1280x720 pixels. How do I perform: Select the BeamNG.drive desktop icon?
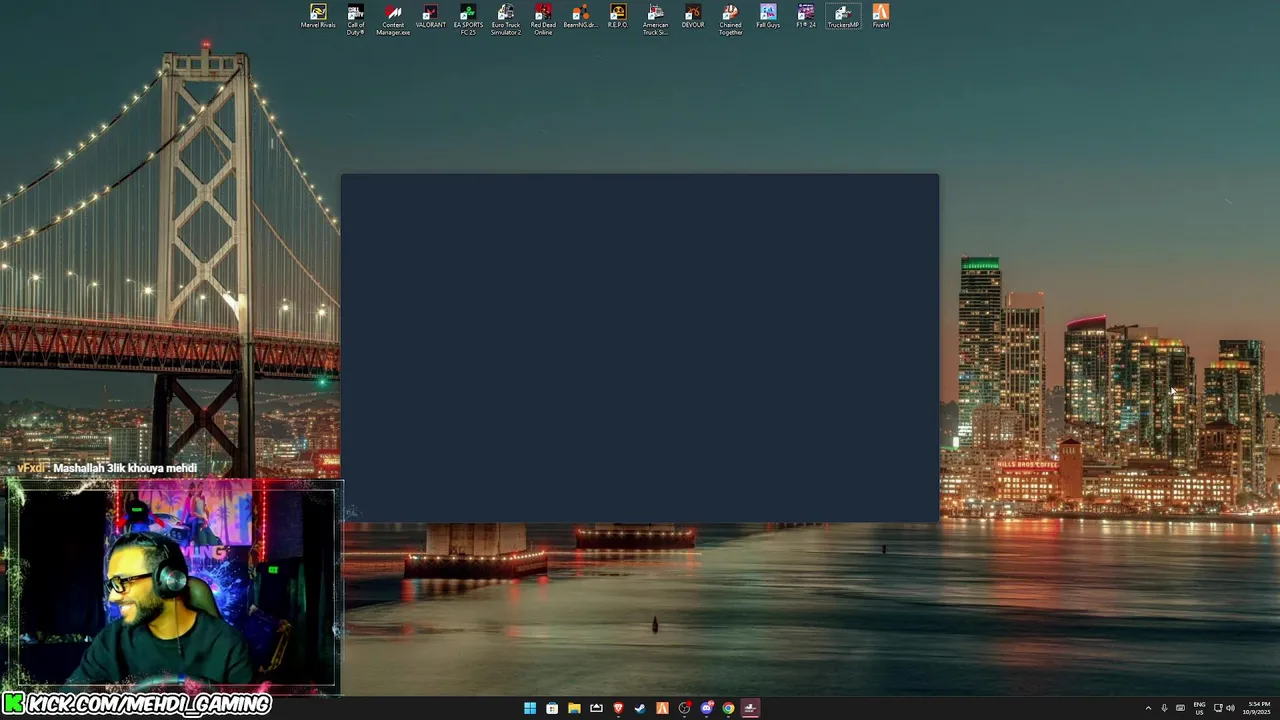[580, 17]
